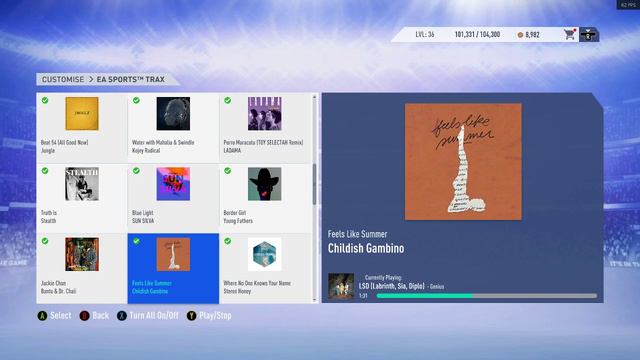640x360 pixels.
Task: Go to CUSTOMISE in the breadcrumb
Action: (63, 79)
